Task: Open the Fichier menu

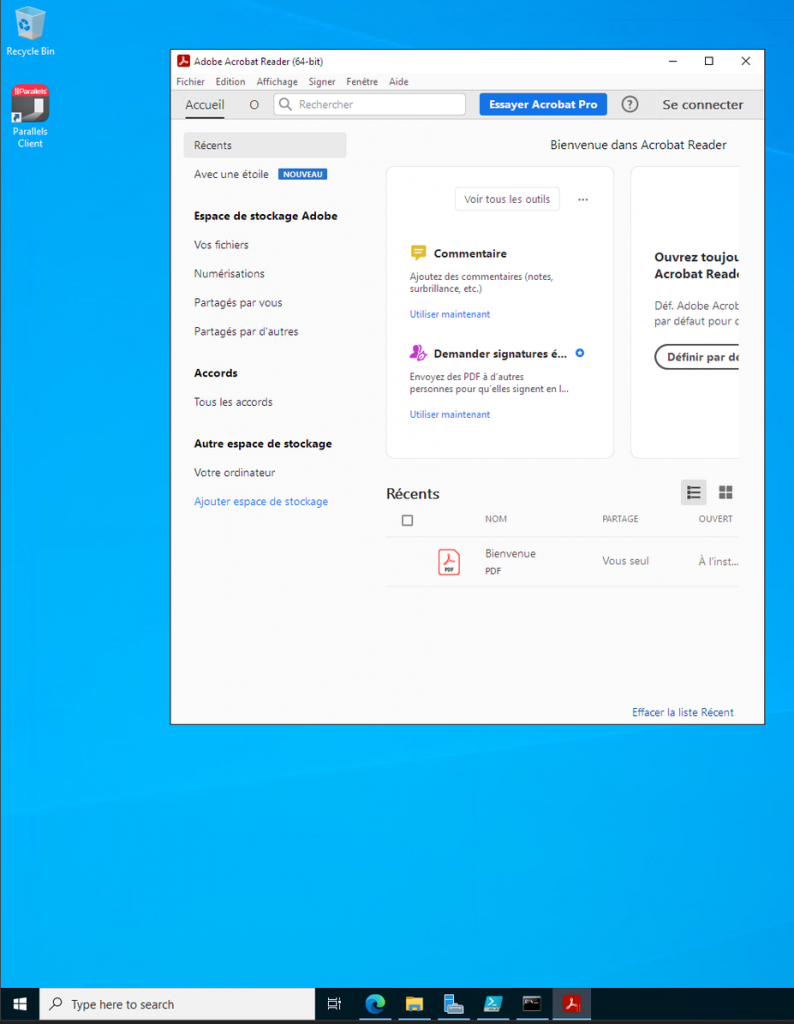Action: pos(190,82)
